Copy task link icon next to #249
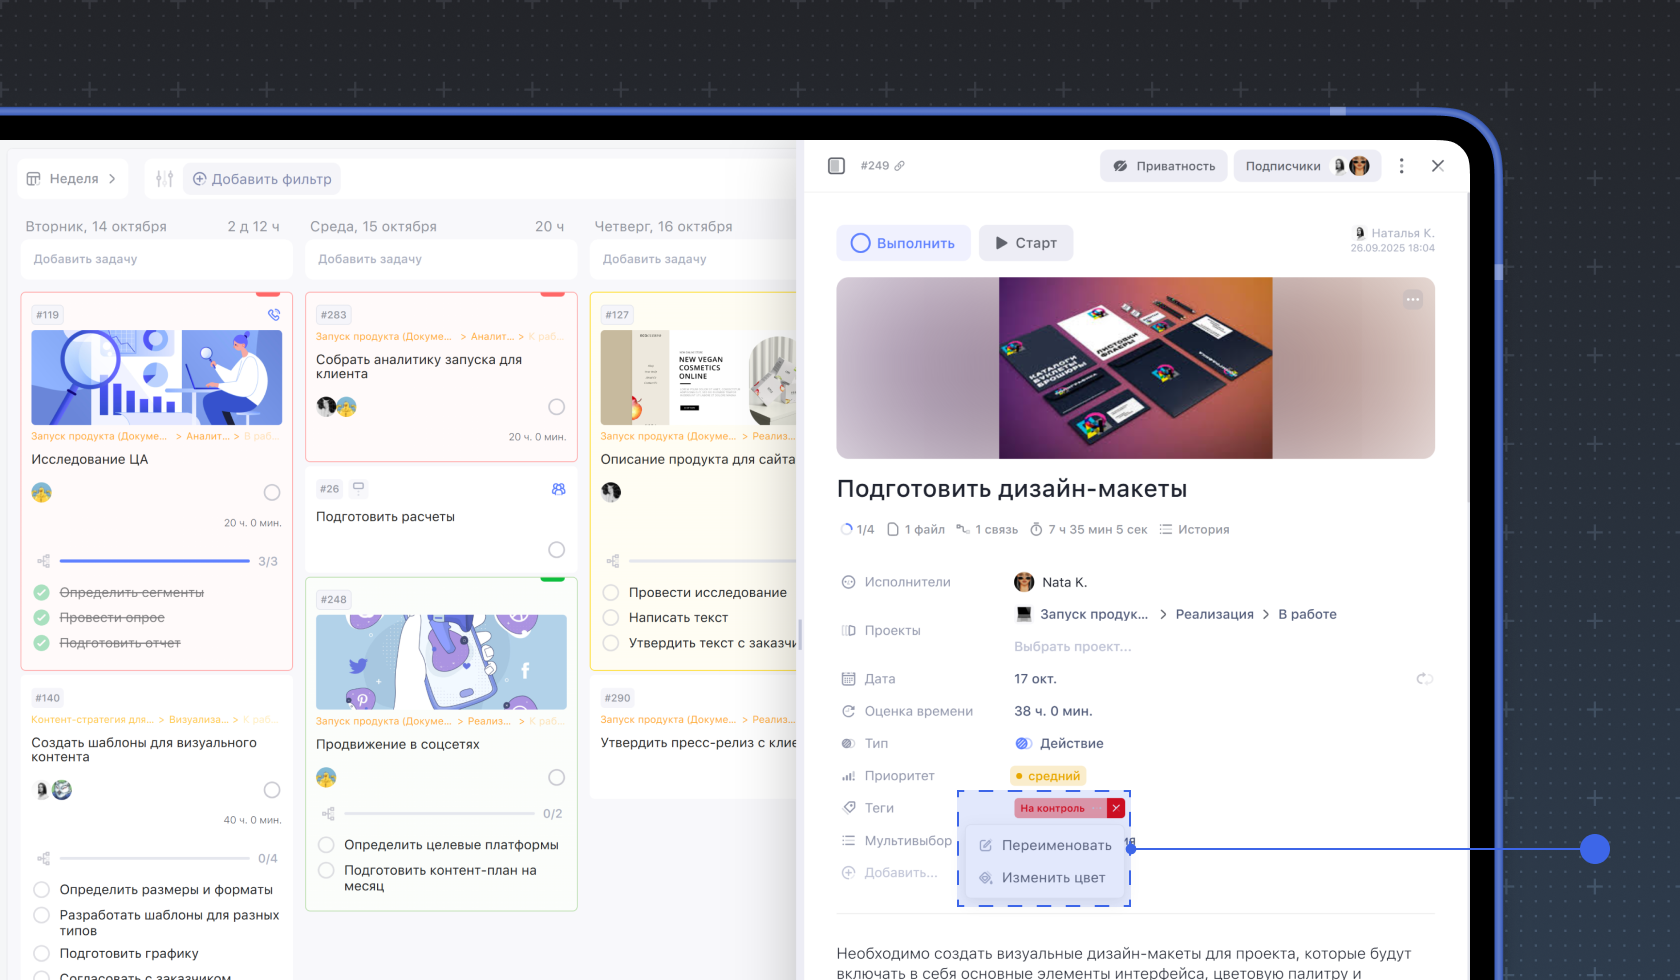 pyautogui.click(x=899, y=166)
